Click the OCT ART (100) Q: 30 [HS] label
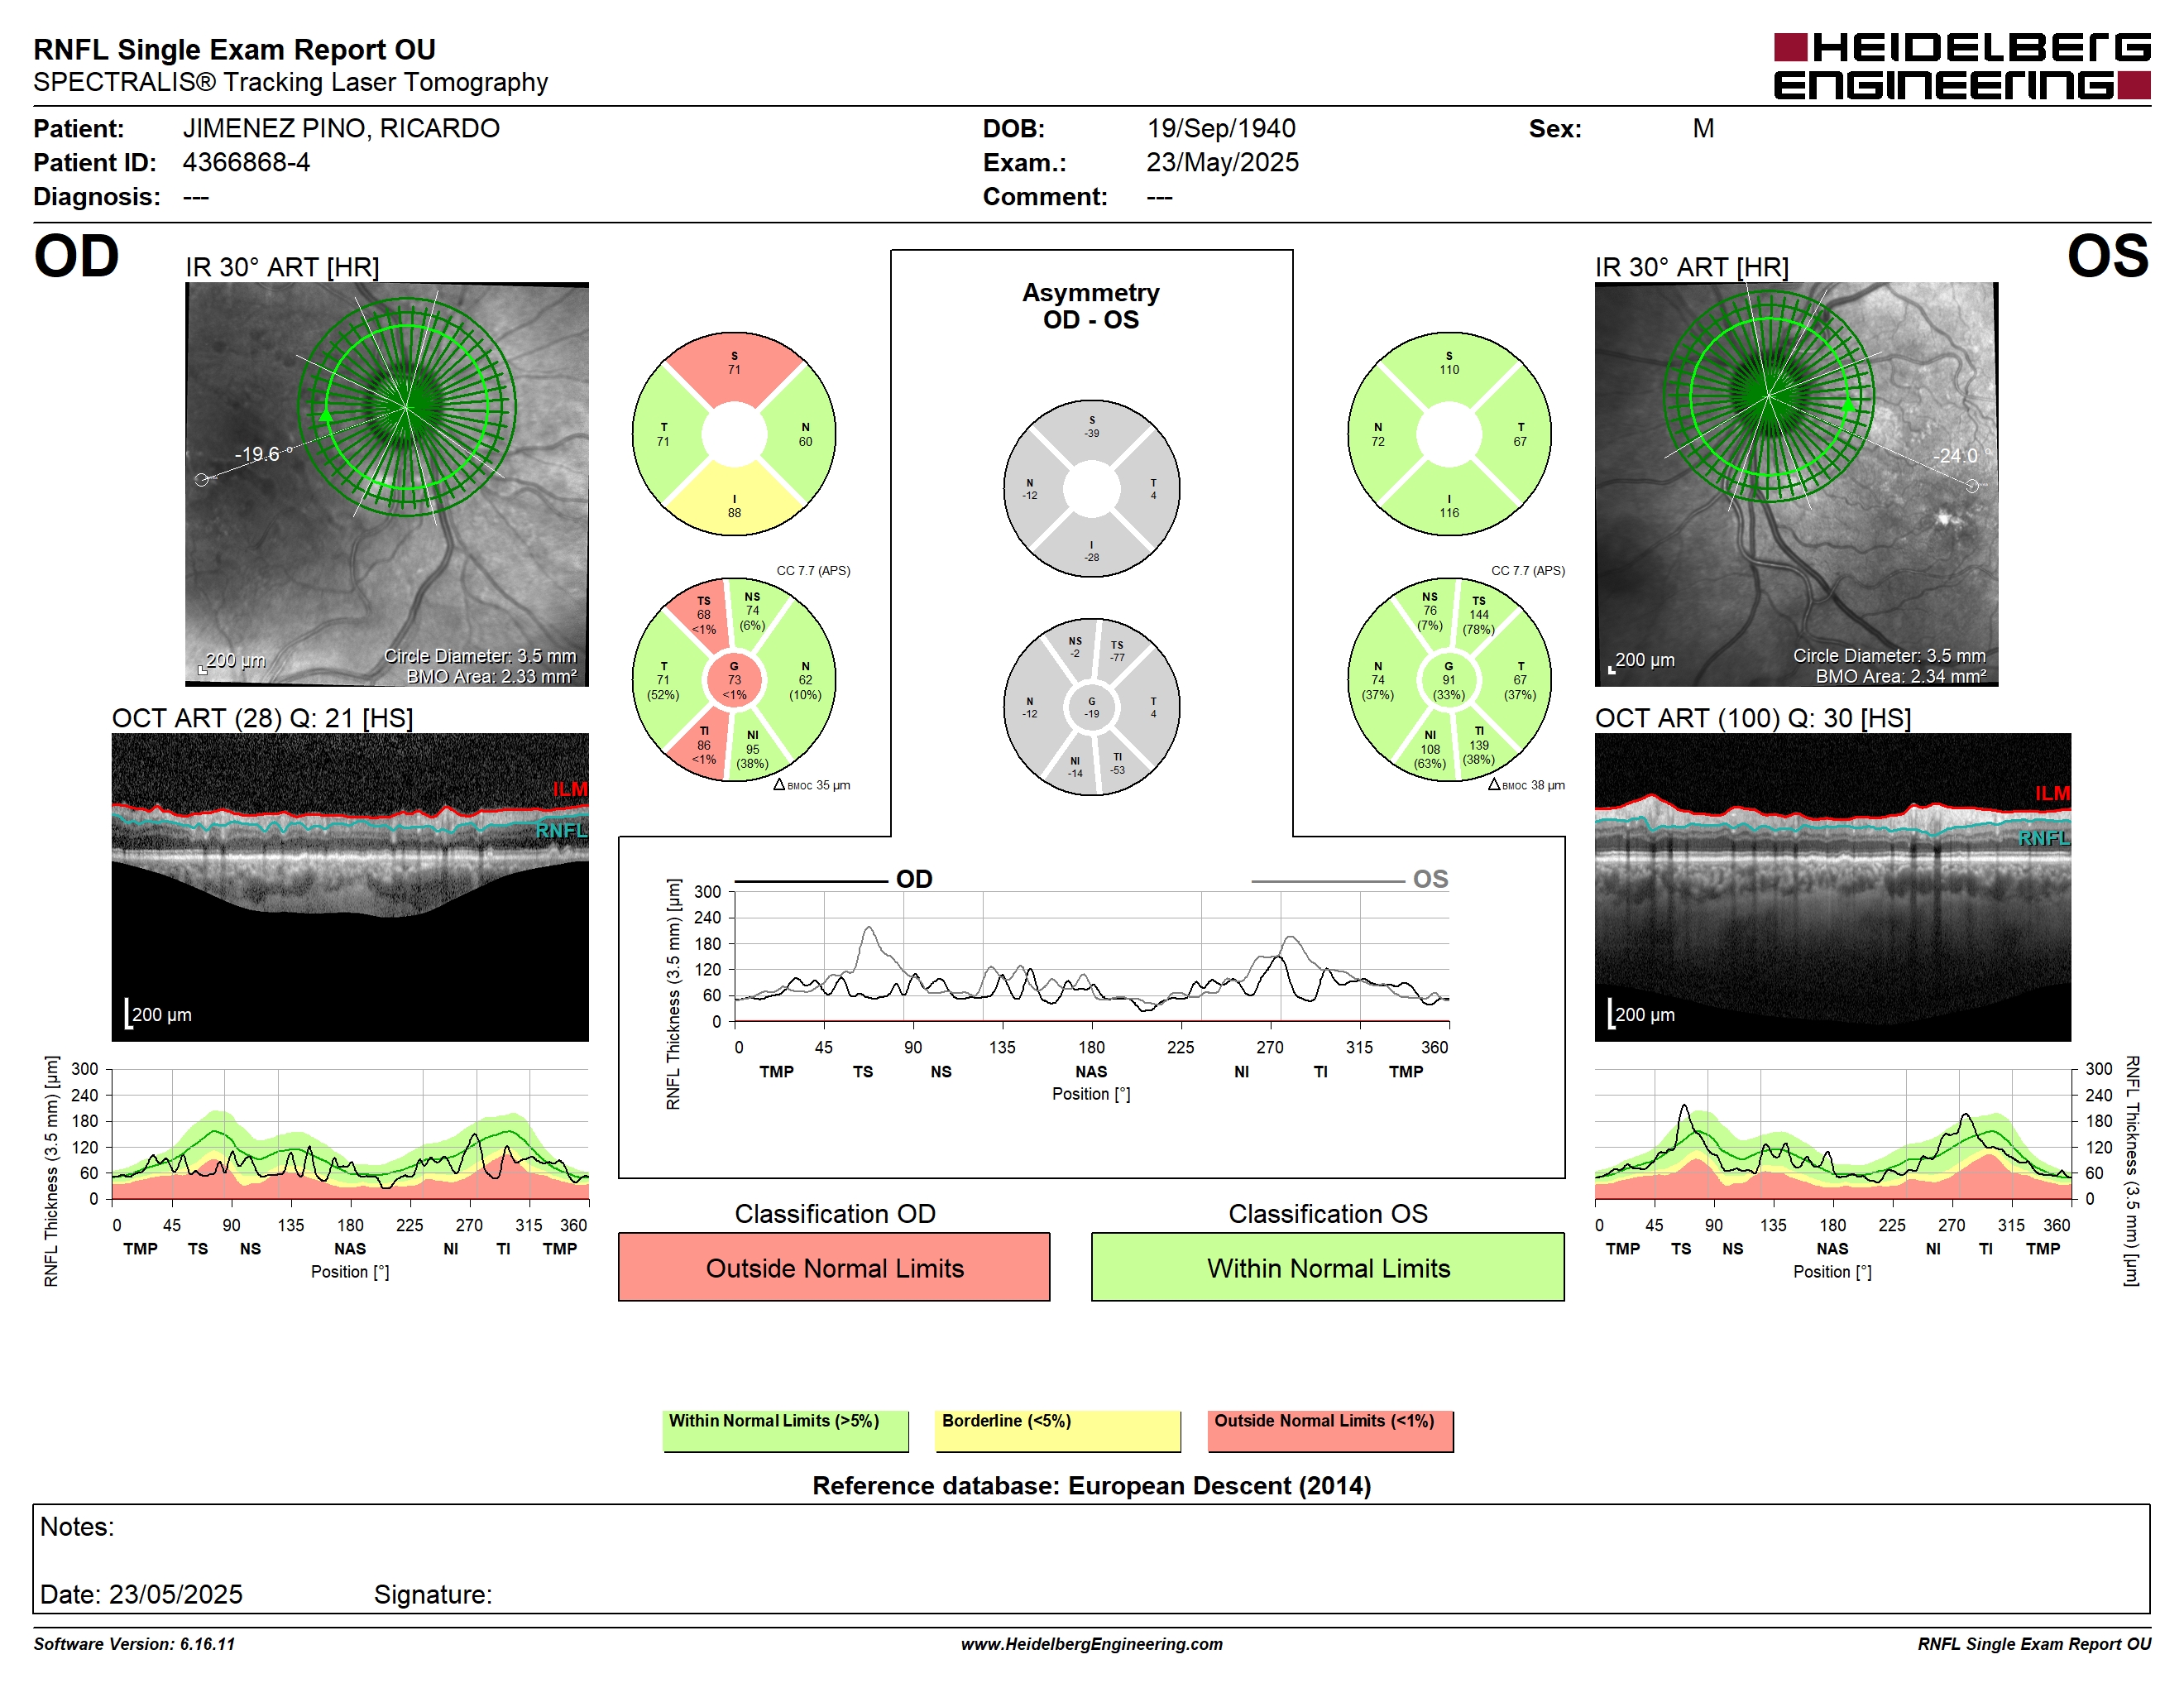Image resolution: width=2184 pixels, height=1688 pixels. coord(1752,718)
